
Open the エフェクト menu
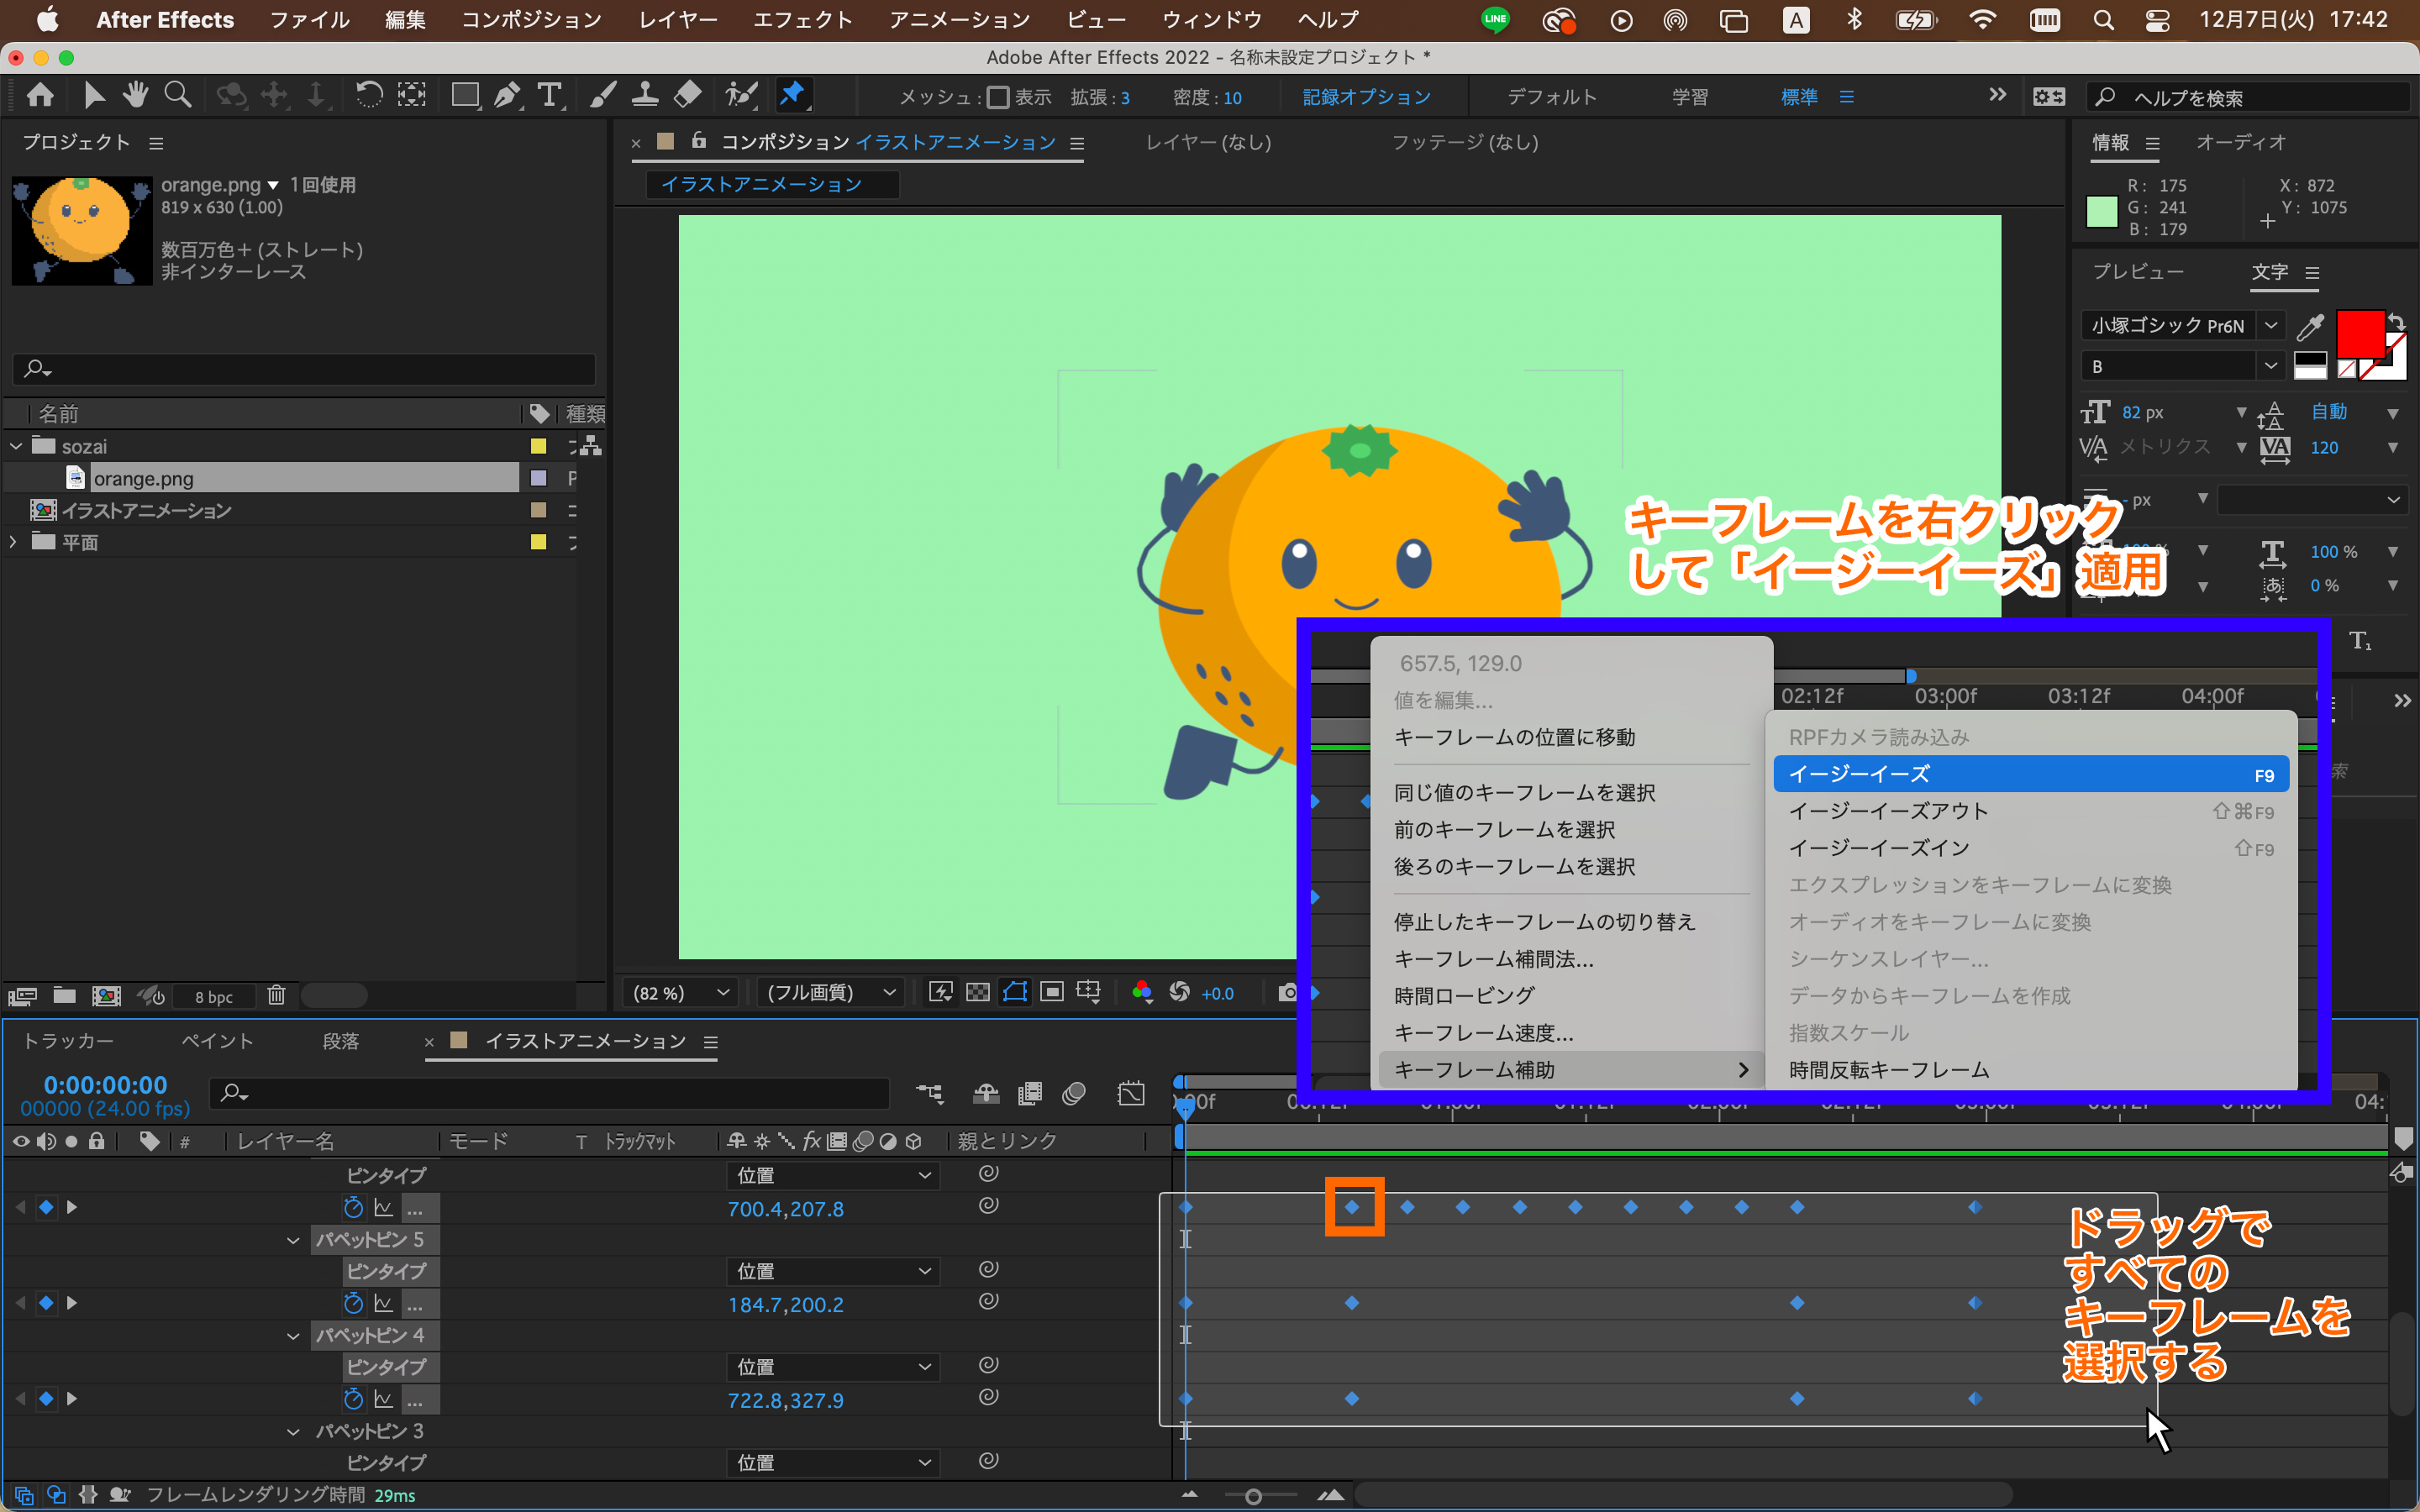pos(802,19)
